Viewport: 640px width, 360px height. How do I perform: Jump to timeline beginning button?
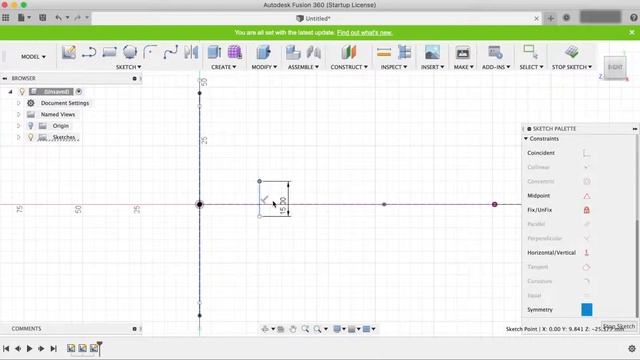click(6, 349)
